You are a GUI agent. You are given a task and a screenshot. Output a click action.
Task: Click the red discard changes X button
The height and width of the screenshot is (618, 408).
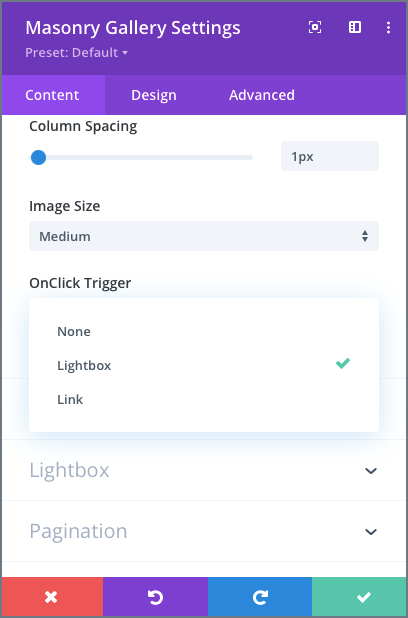[52, 597]
